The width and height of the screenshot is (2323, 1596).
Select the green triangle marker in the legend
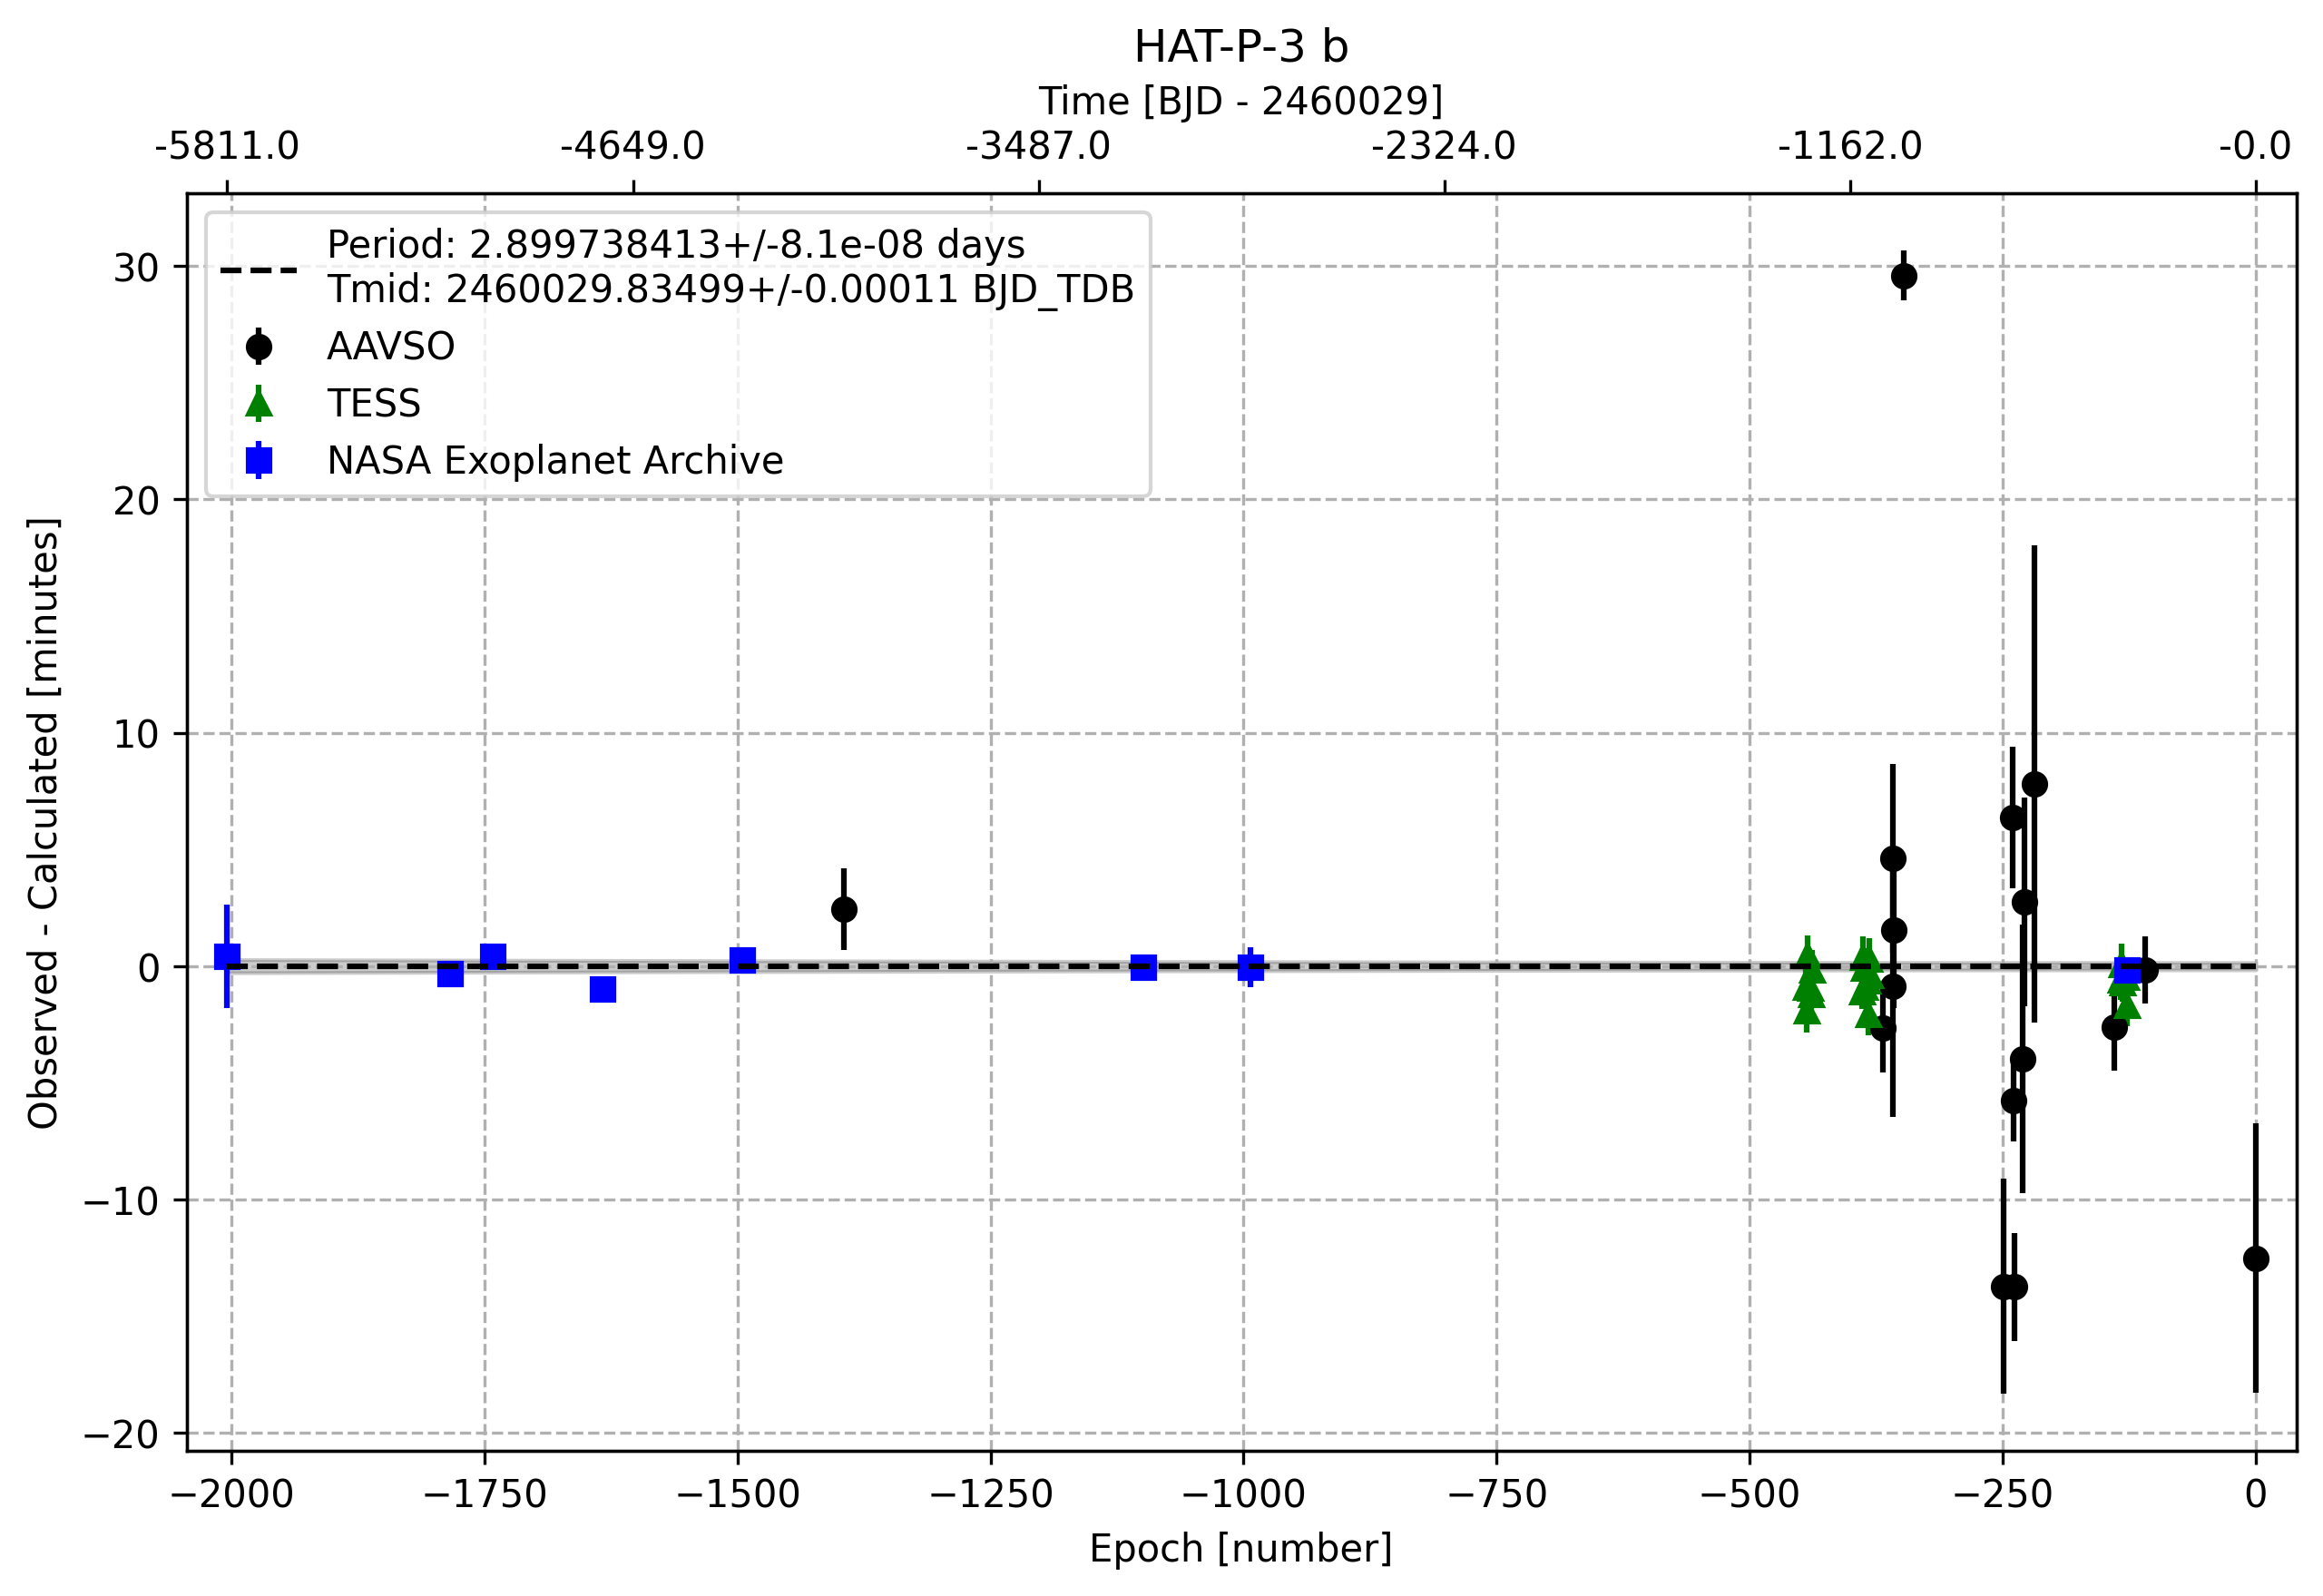[259, 403]
